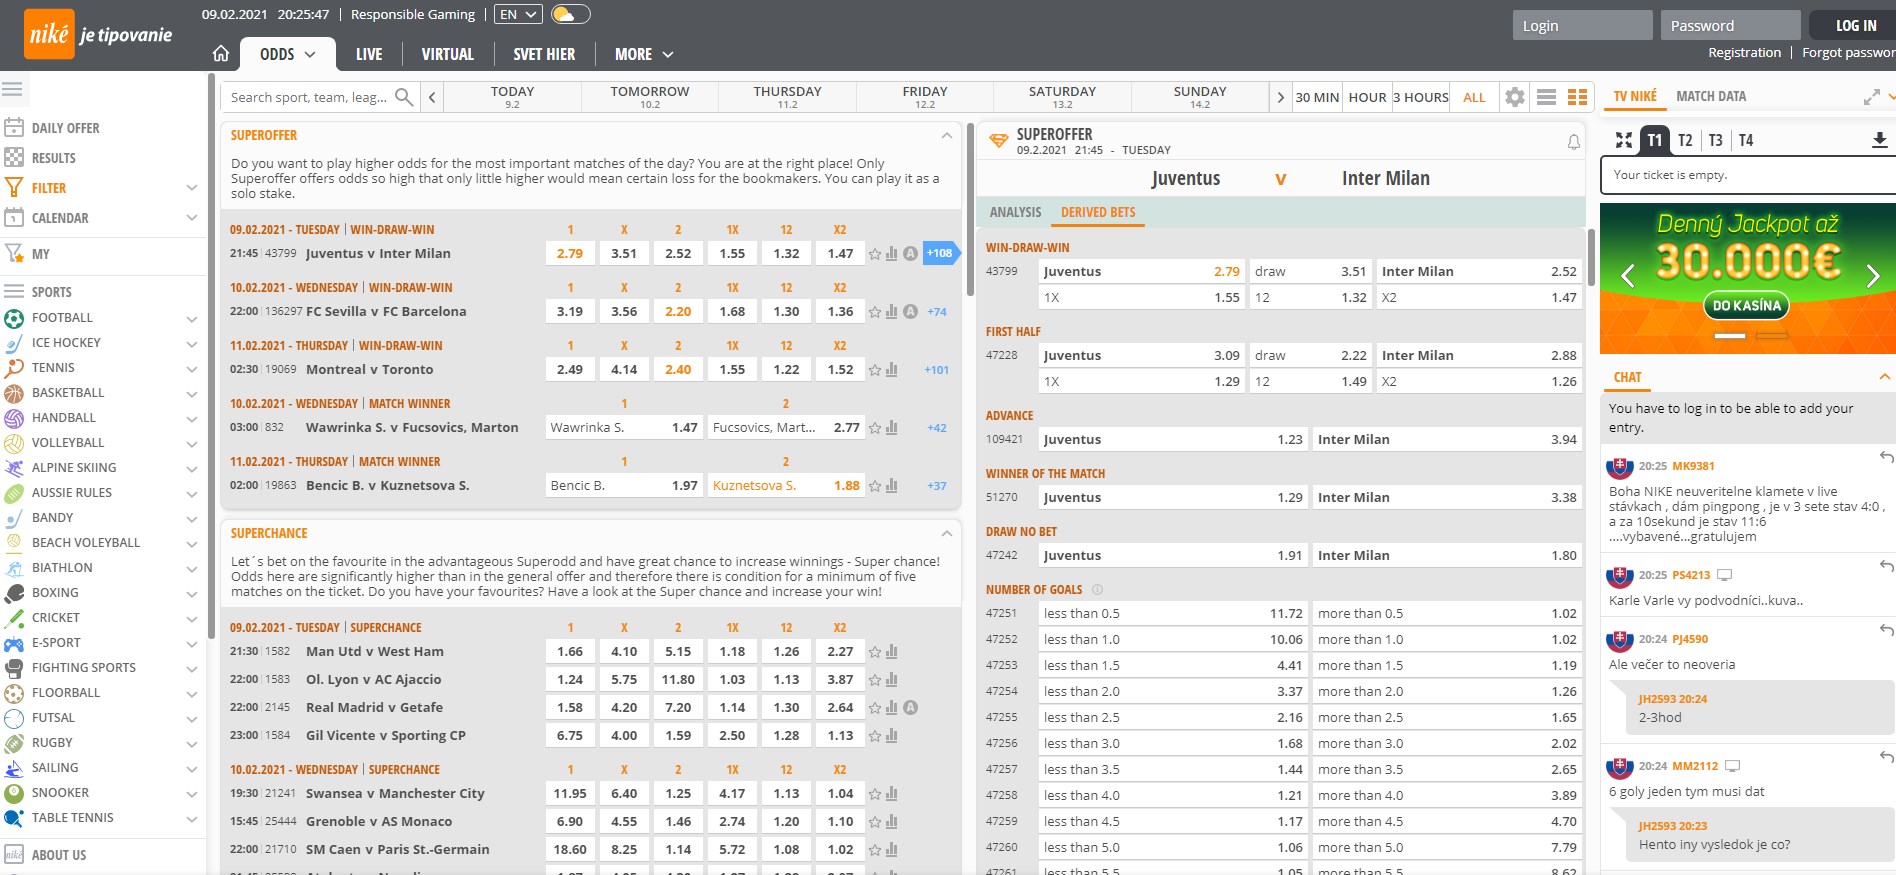
Task: Click the ticket expand arrows icon
Action: (1624, 140)
